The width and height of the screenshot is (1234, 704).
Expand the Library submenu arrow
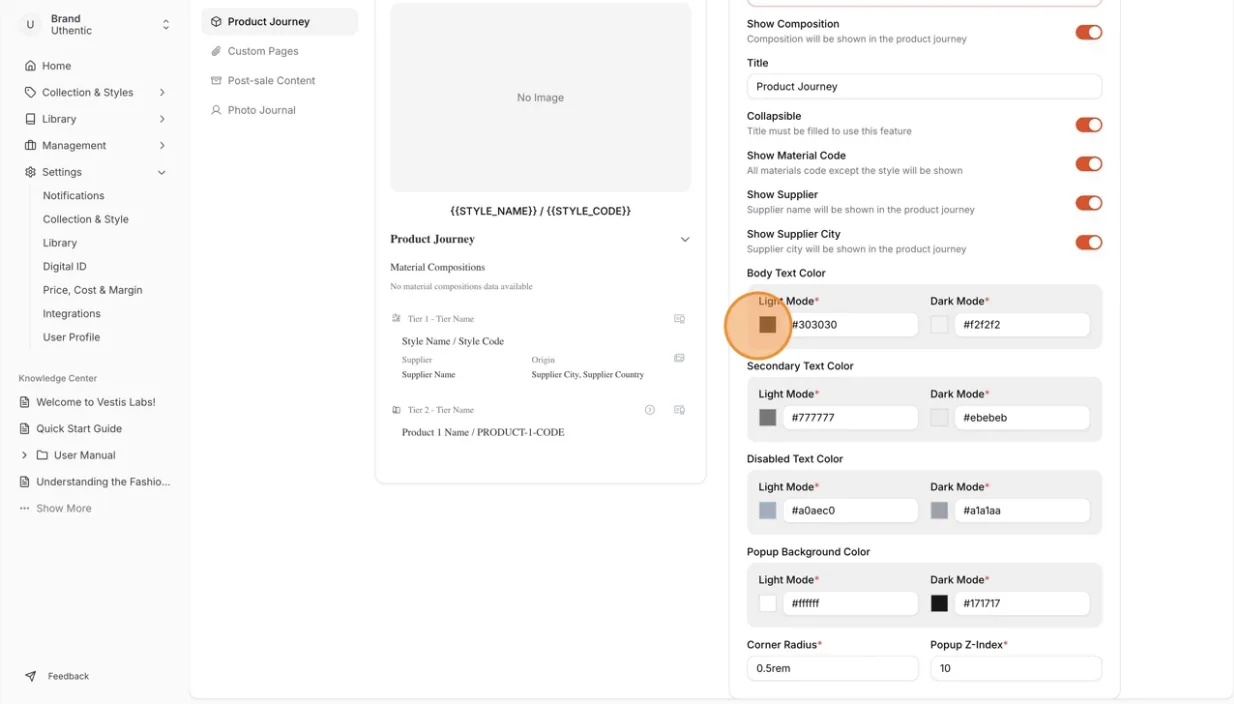(x=162, y=119)
